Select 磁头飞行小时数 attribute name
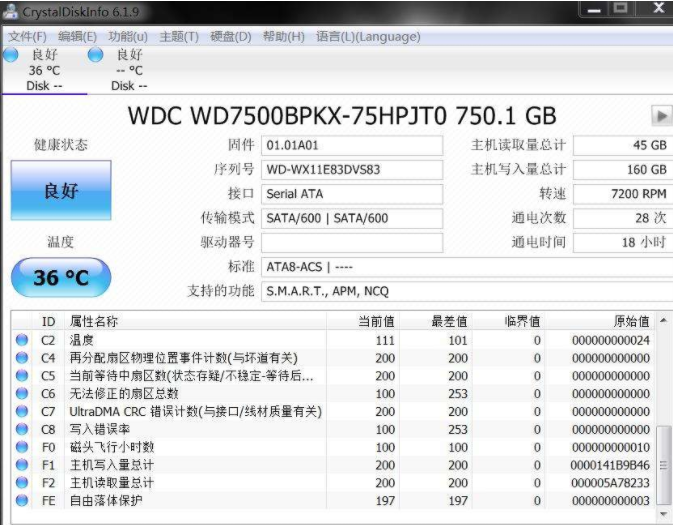673x525 pixels. click(112, 447)
